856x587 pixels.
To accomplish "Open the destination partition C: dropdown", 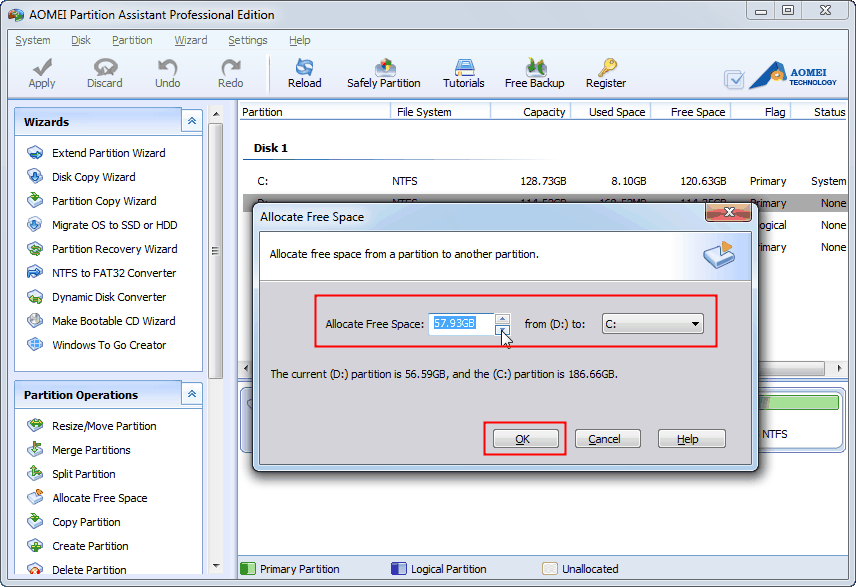I will 652,324.
